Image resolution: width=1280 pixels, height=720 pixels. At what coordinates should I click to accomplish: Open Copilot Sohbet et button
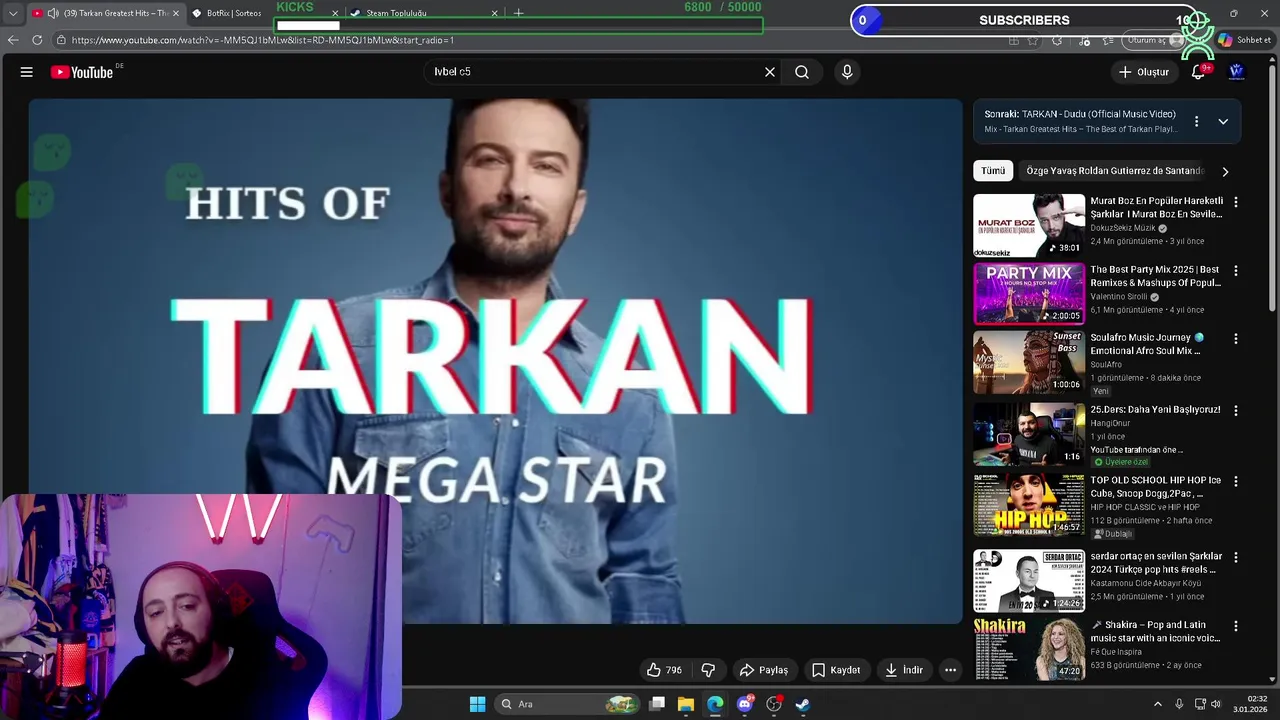tap(1245, 40)
